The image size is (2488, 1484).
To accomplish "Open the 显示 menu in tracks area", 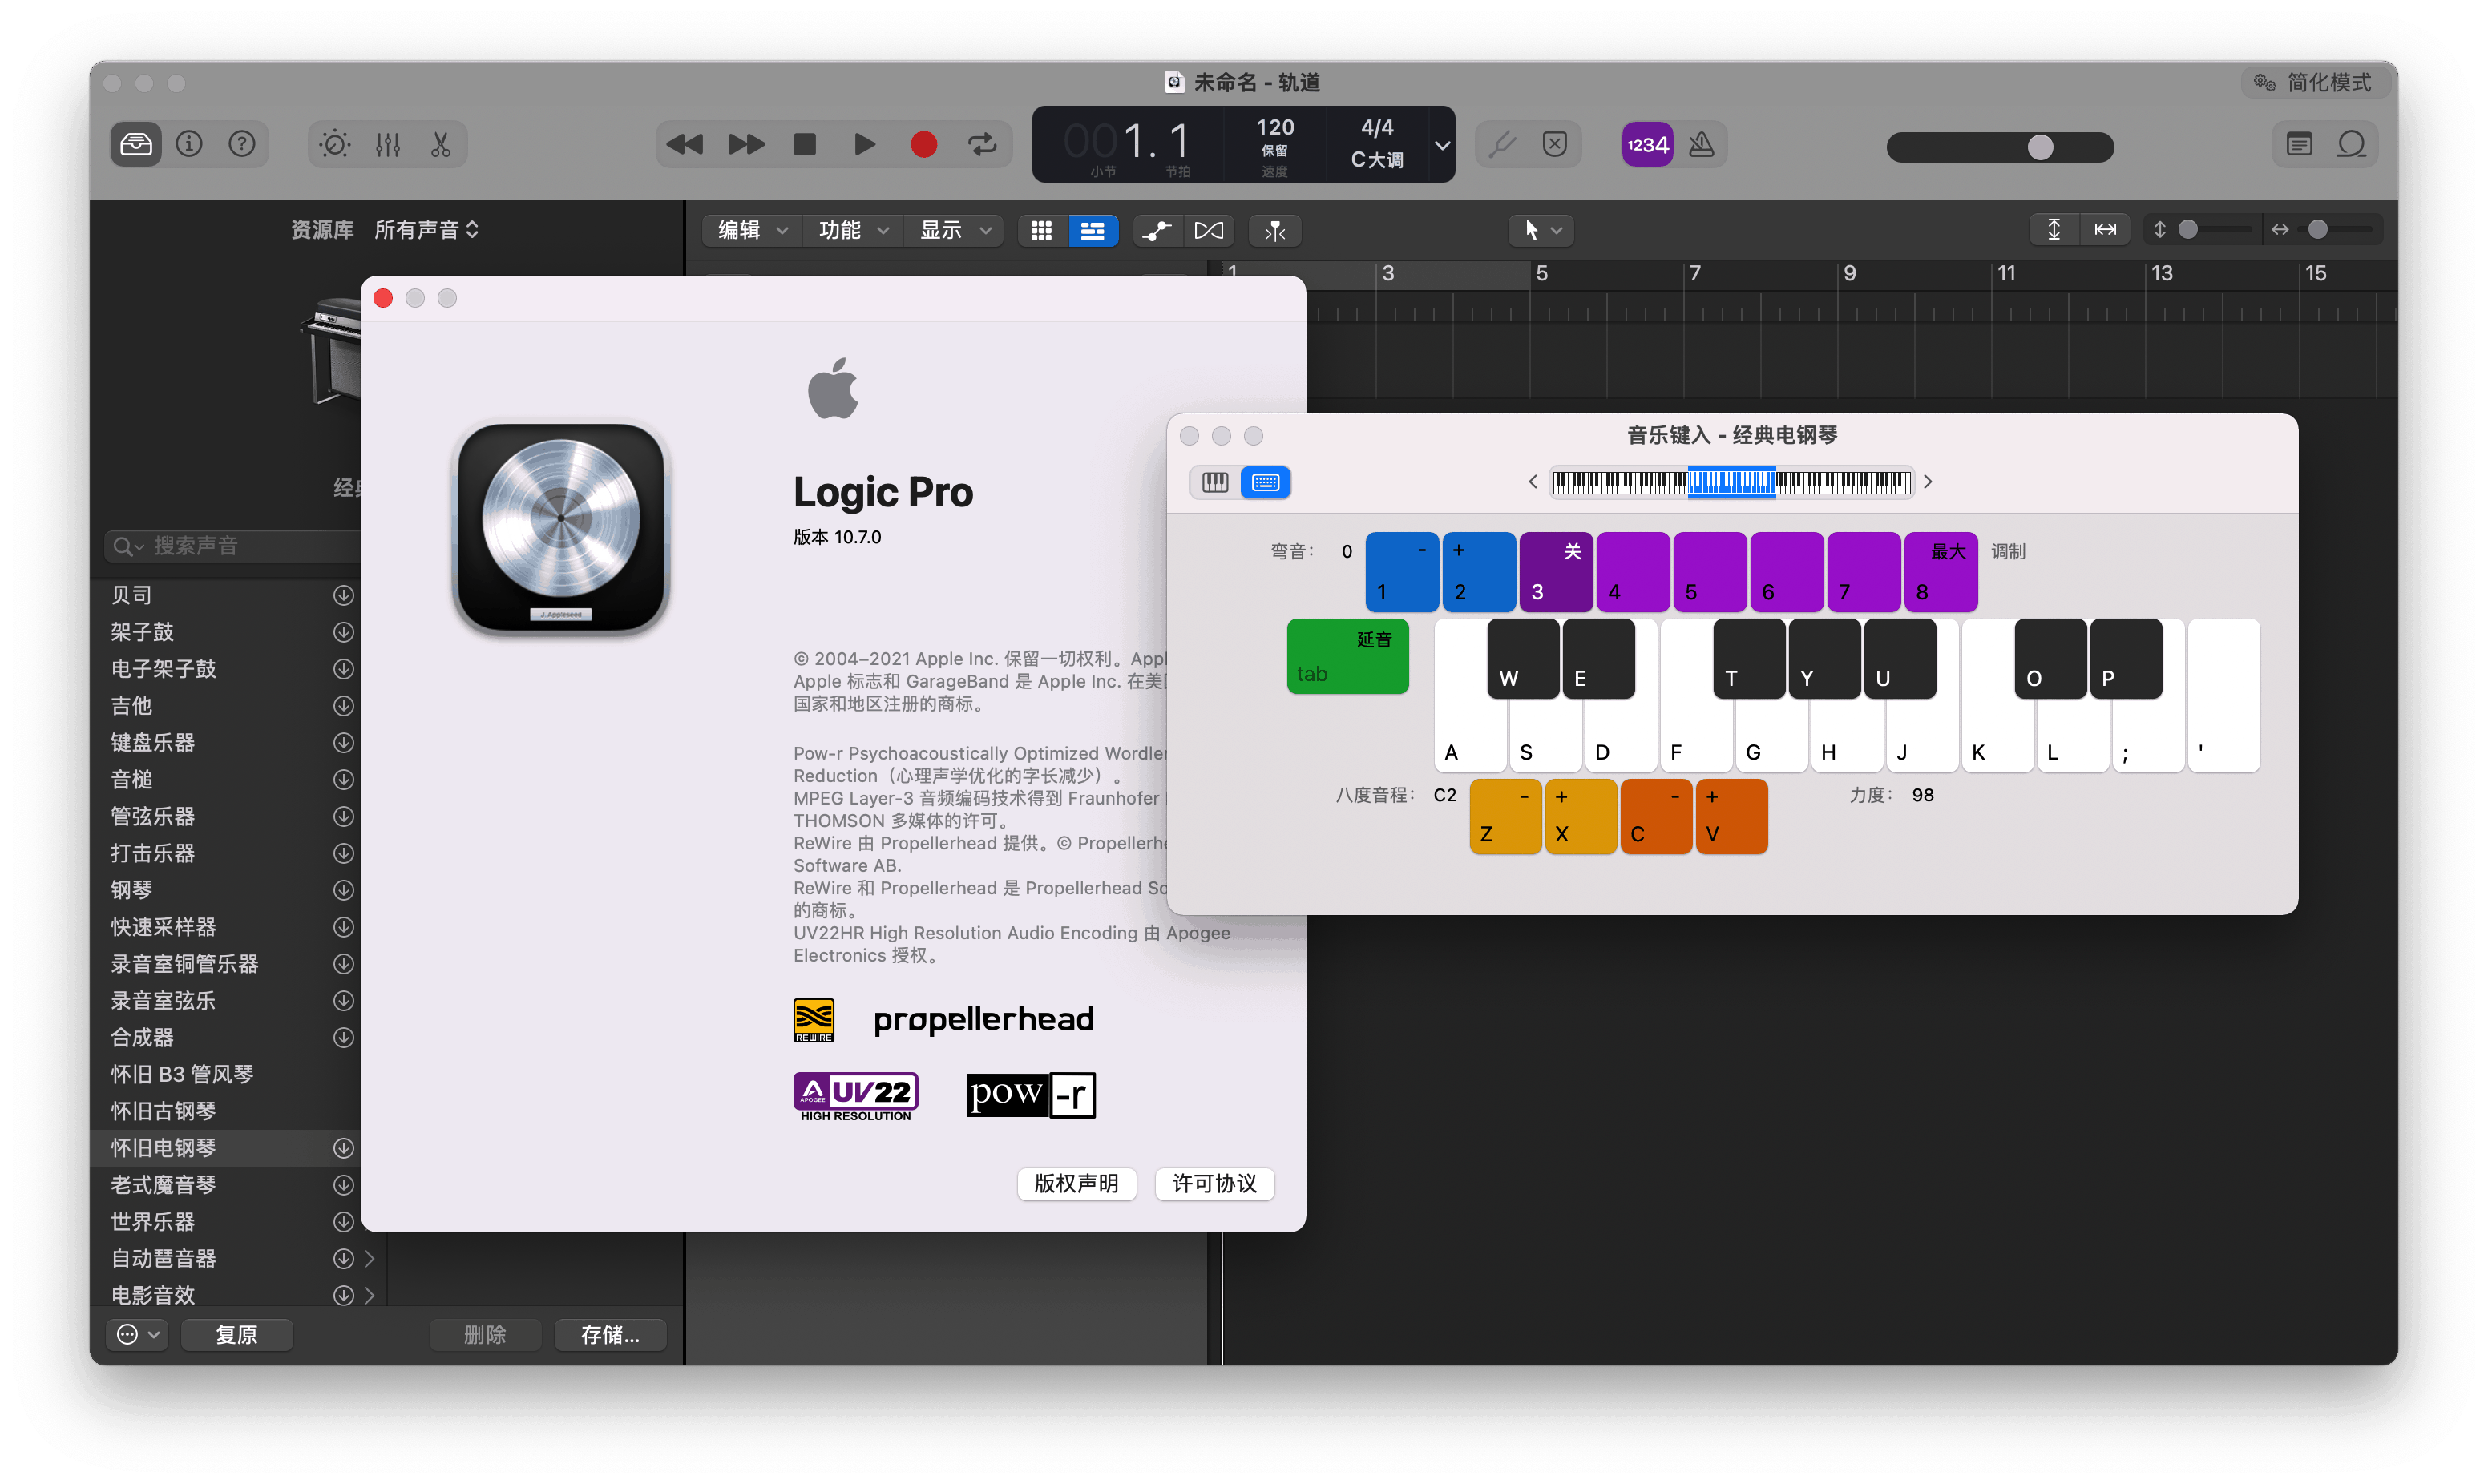I will (954, 231).
